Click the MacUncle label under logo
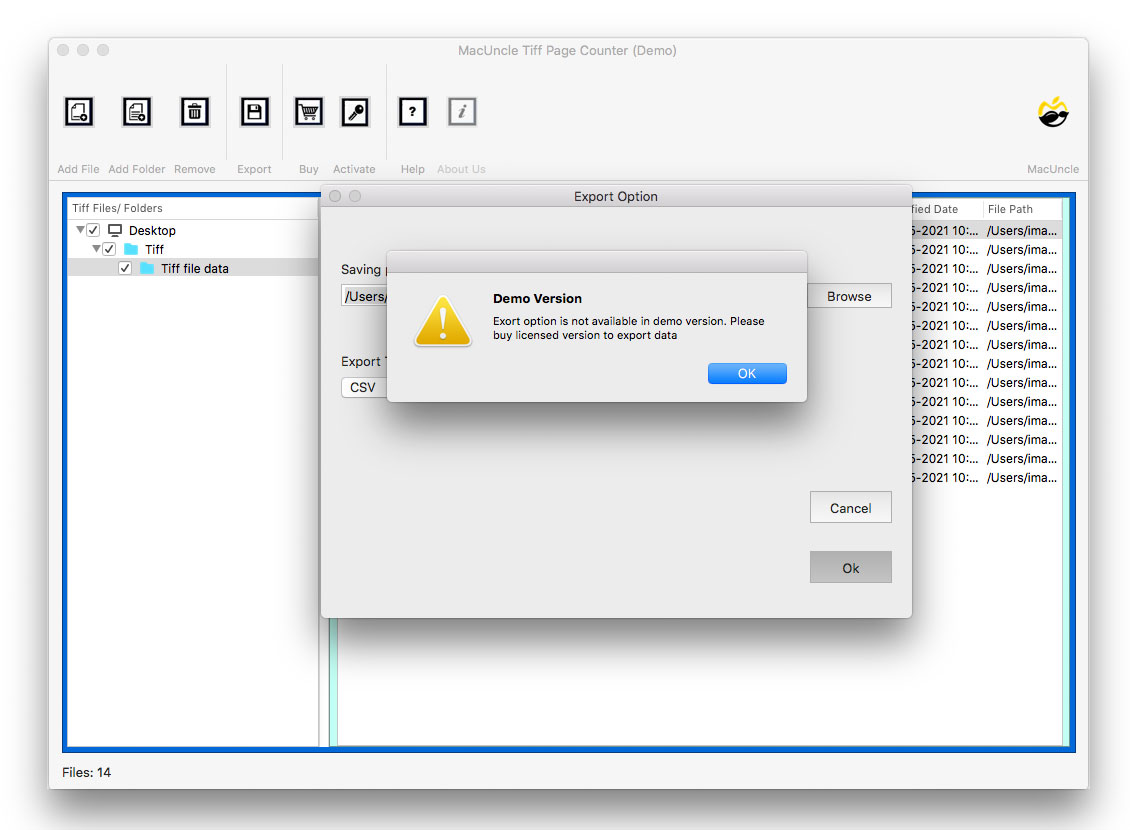 [x=1053, y=169]
